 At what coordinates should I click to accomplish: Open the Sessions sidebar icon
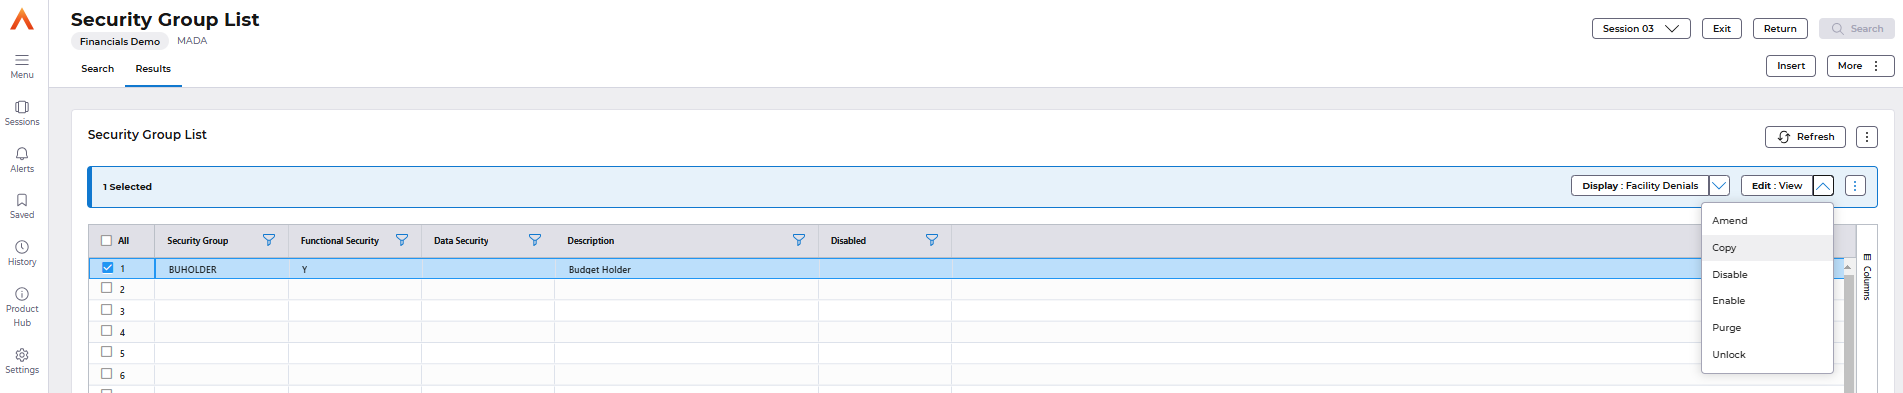[x=22, y=106]
